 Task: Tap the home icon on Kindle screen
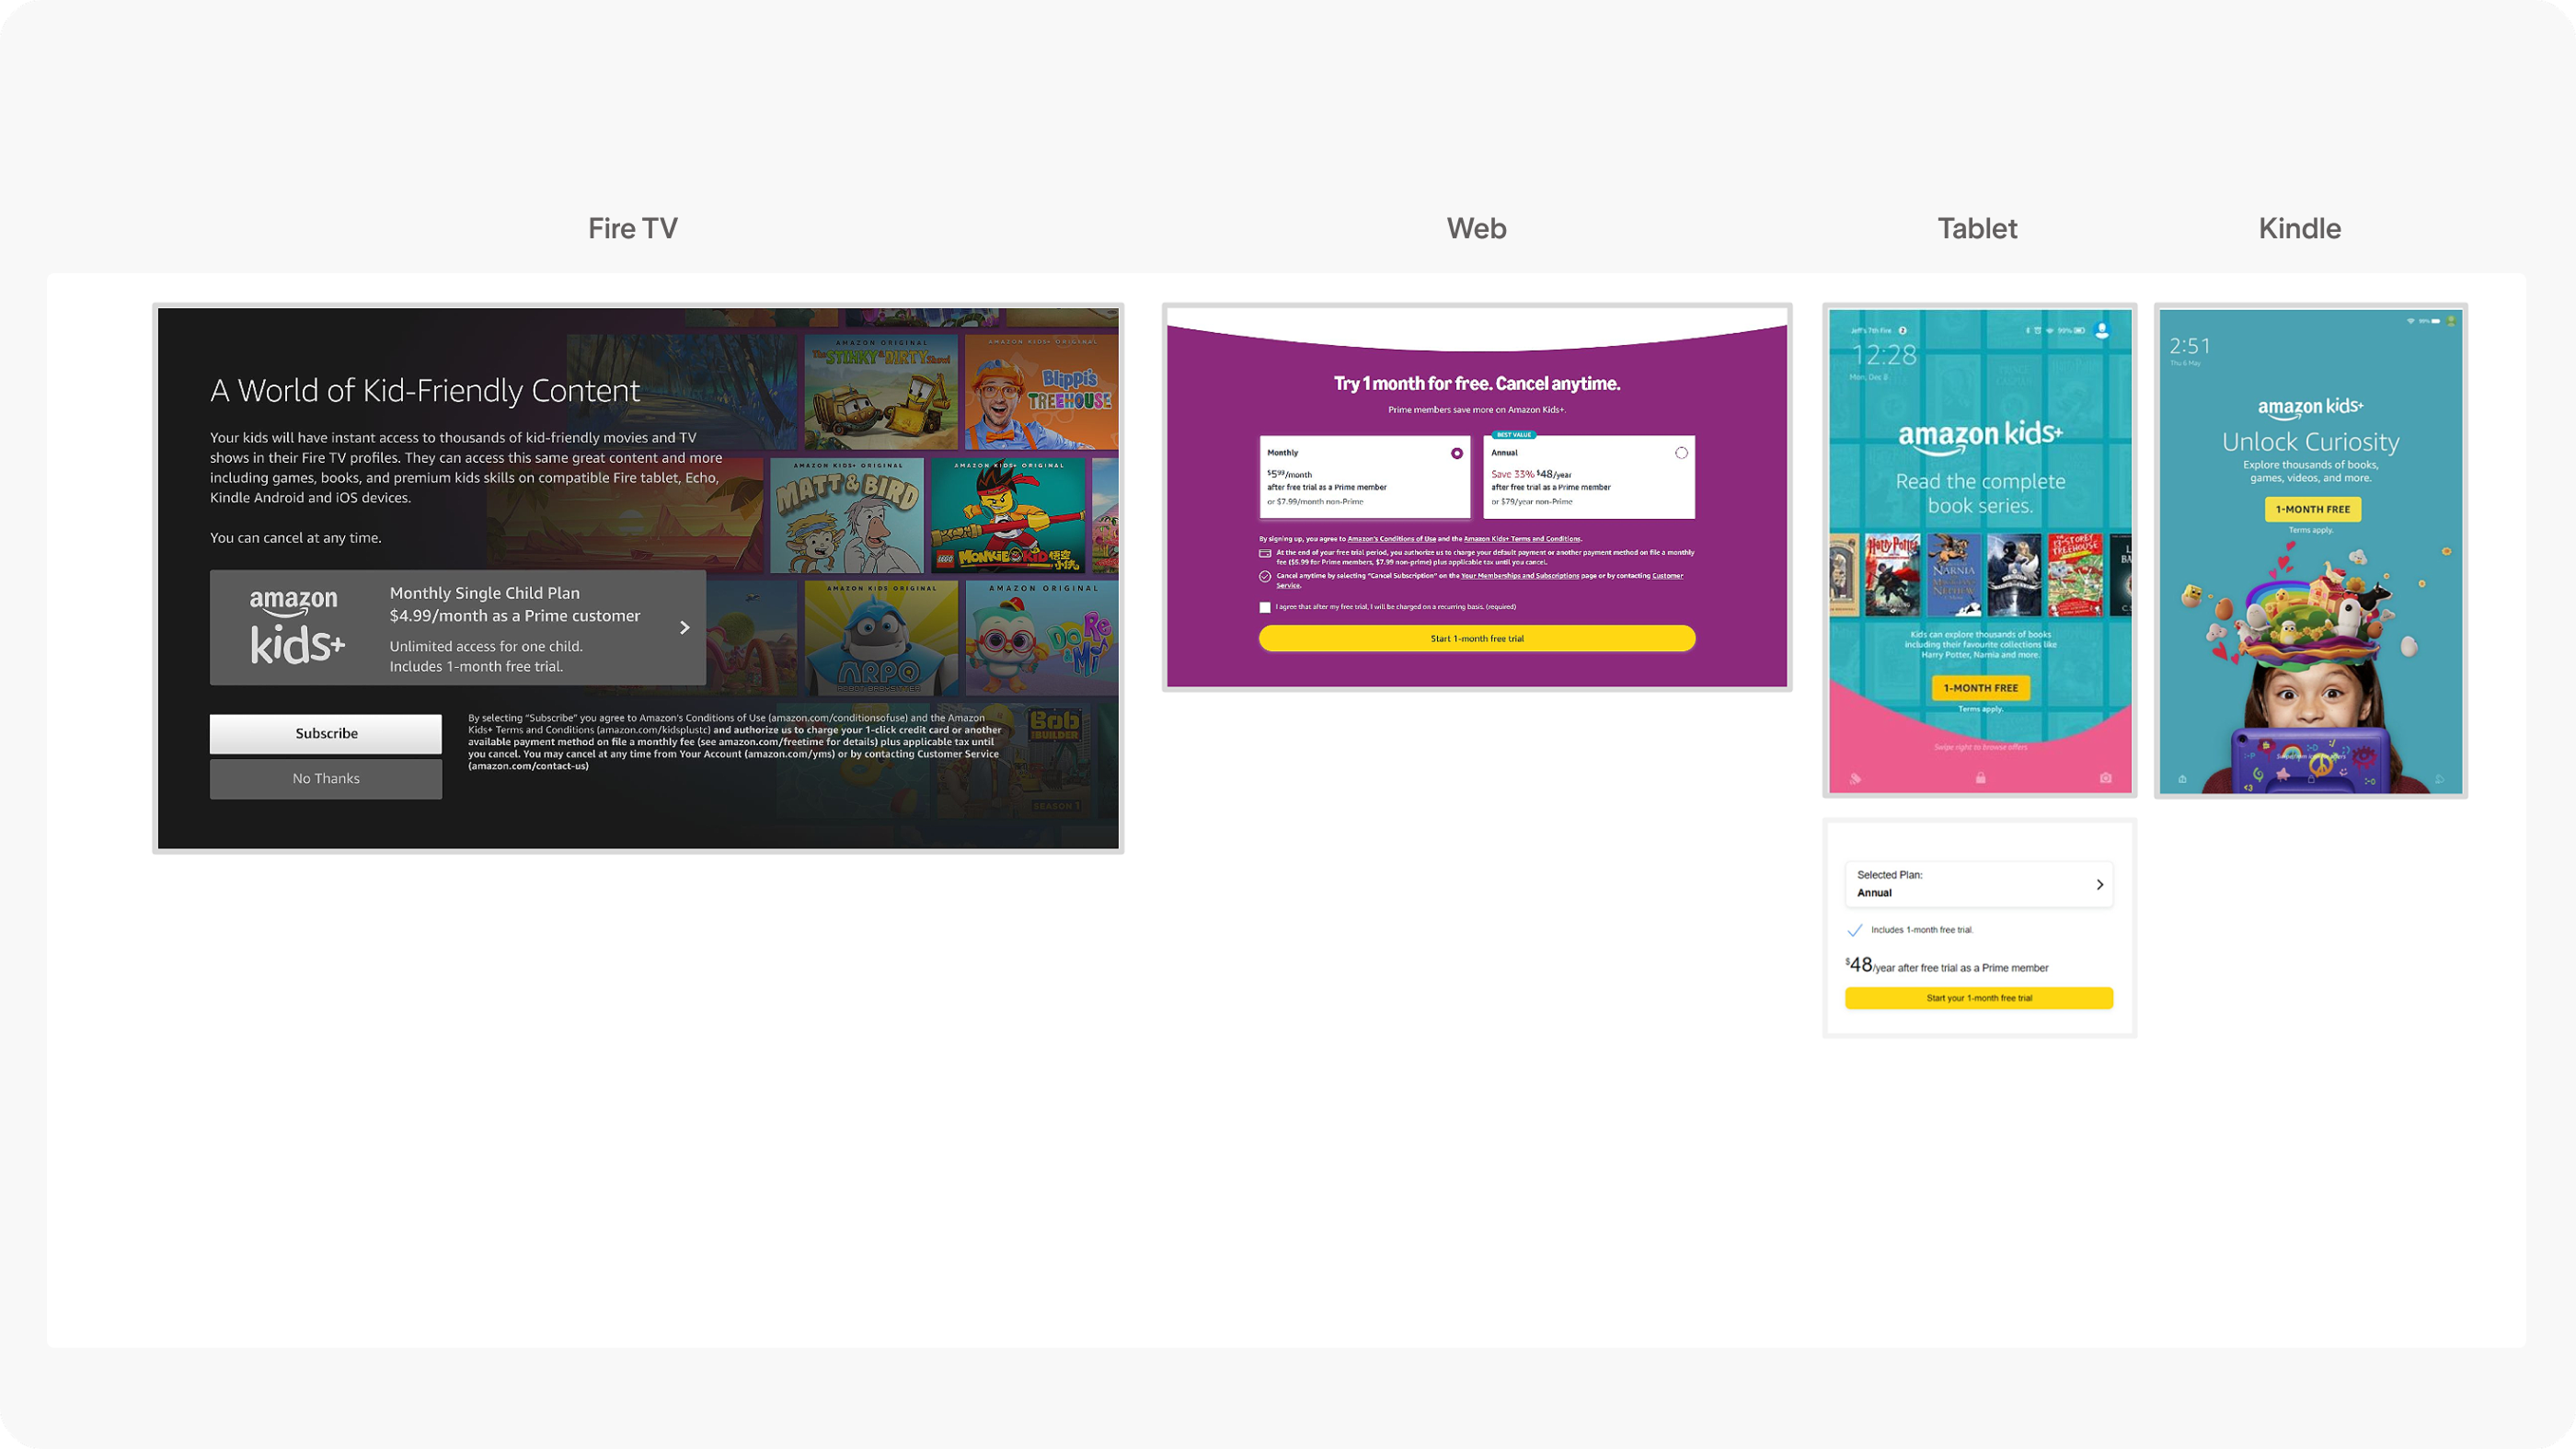click(2182, 779)
